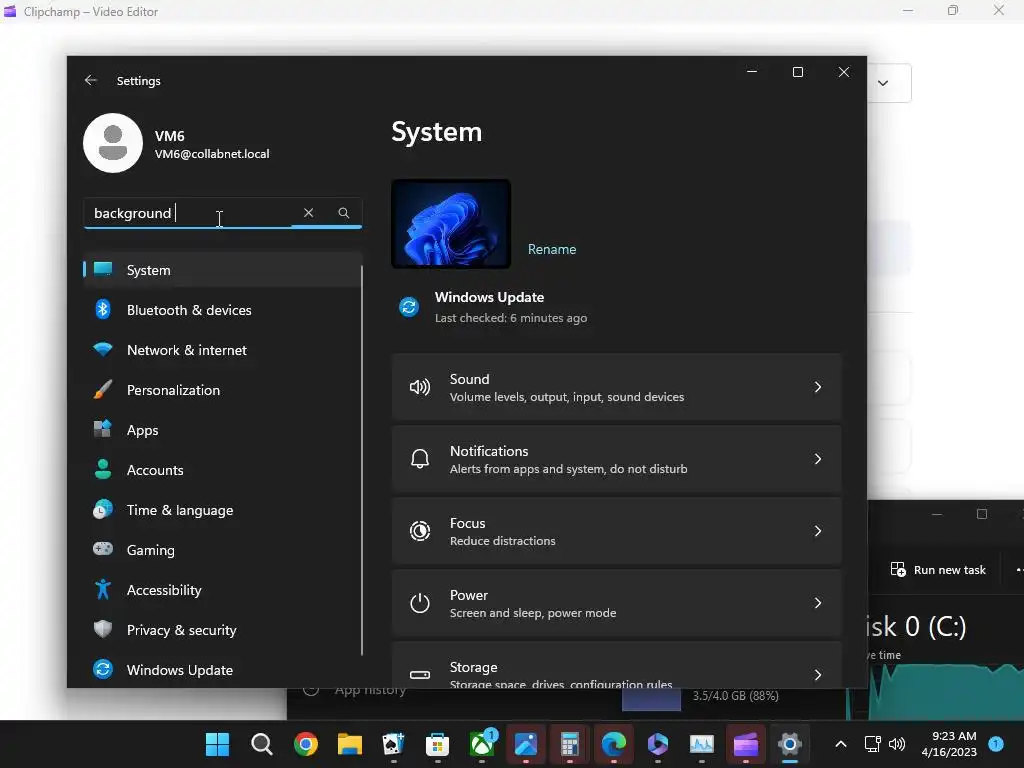Select Windows Update in sidebar

coord(222,670)
